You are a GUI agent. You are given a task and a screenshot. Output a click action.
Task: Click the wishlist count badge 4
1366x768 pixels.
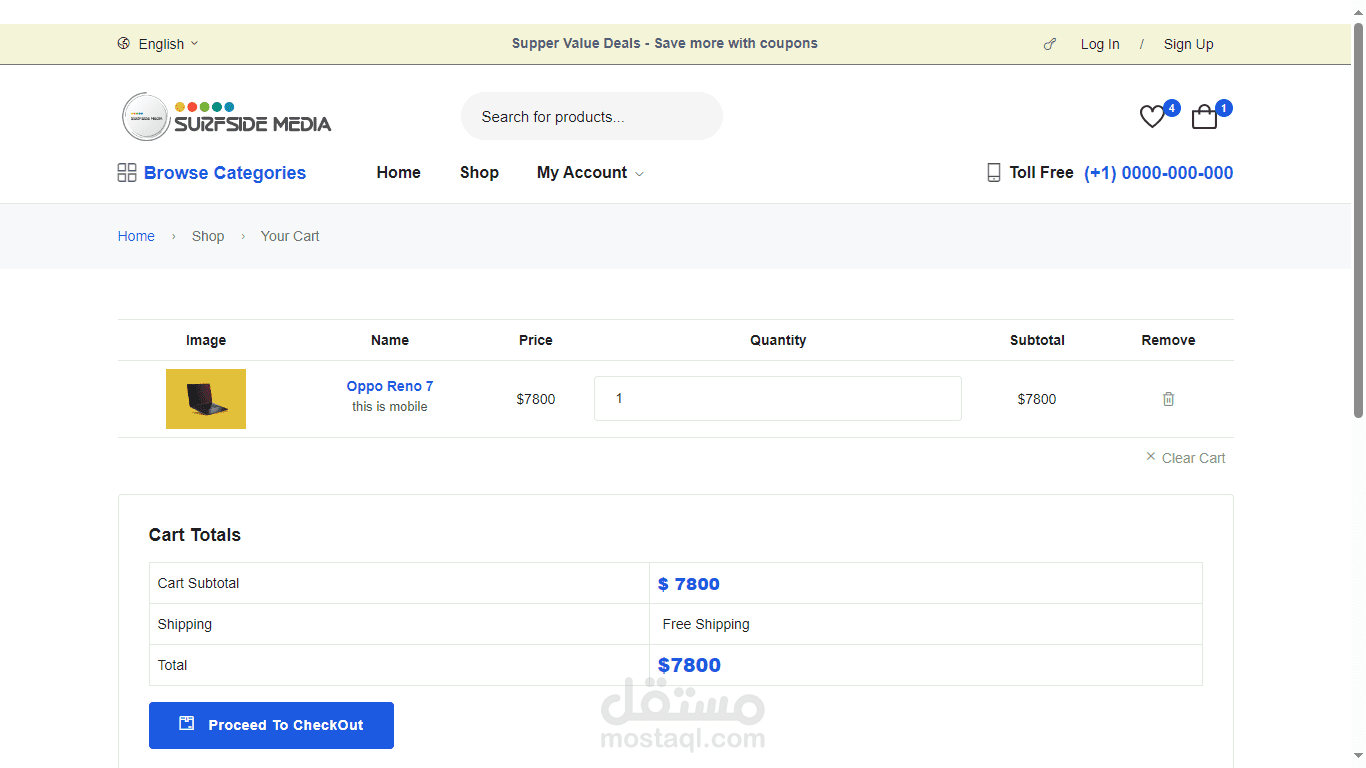point(1172,108)
